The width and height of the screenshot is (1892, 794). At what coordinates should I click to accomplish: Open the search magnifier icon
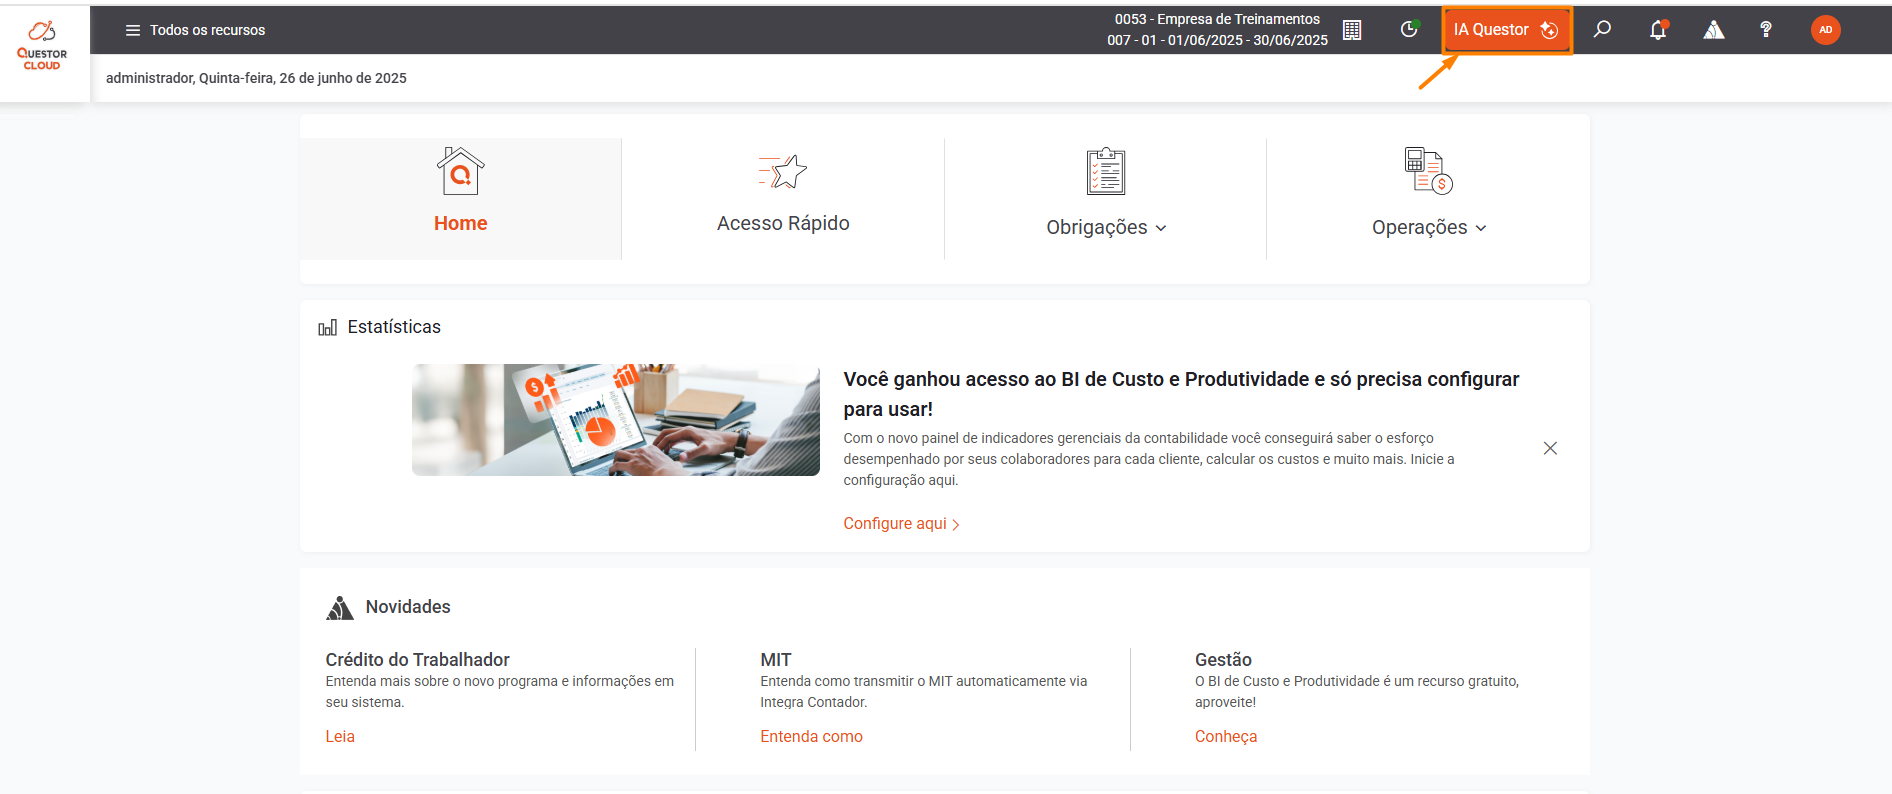1602,30
